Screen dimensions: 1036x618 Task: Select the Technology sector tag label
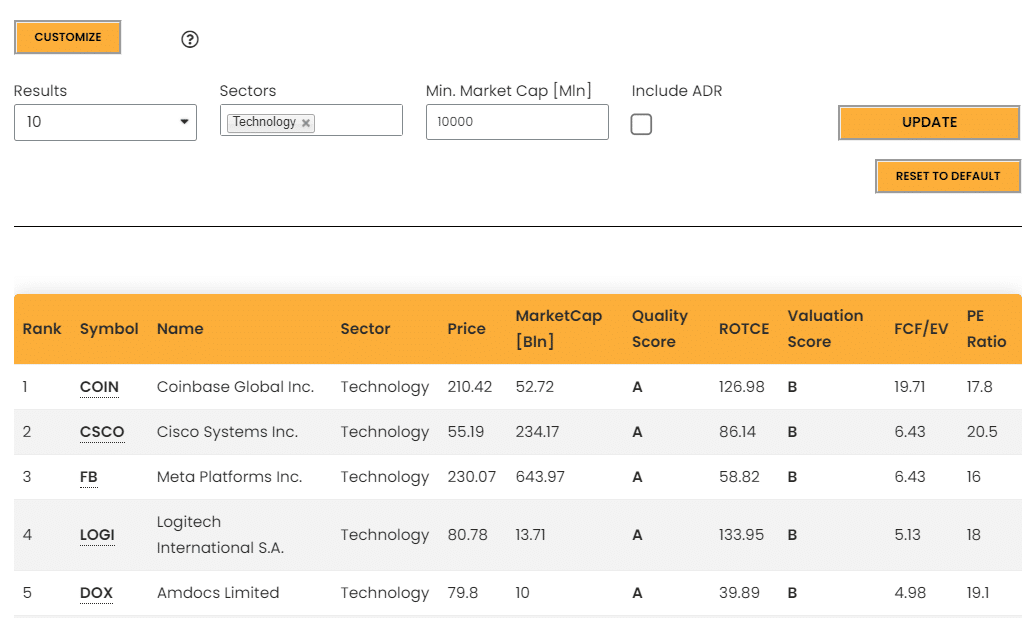click(x=264, y=122)
